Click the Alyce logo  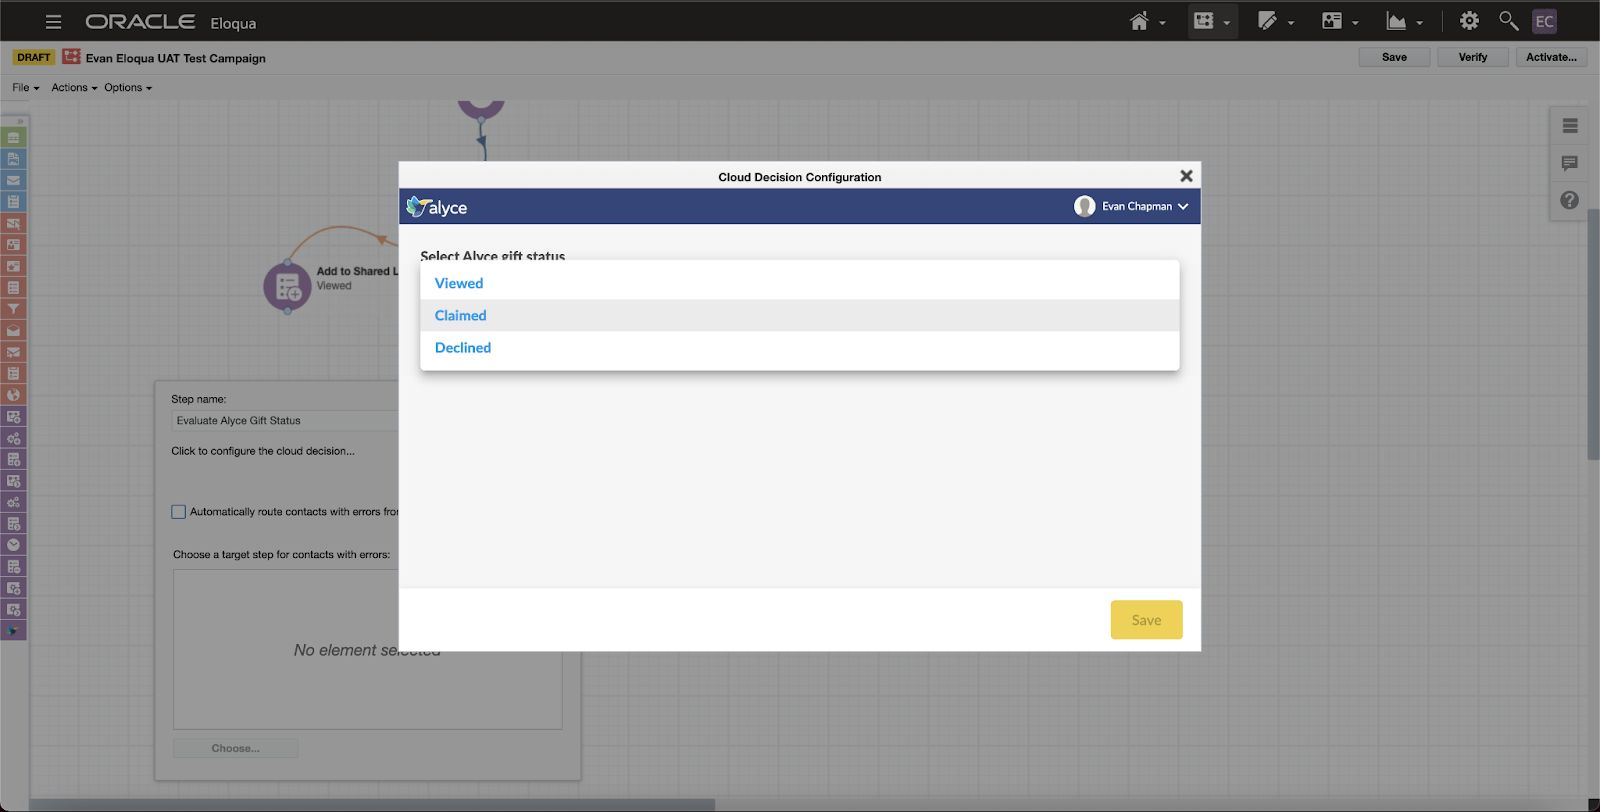[437, 207]
